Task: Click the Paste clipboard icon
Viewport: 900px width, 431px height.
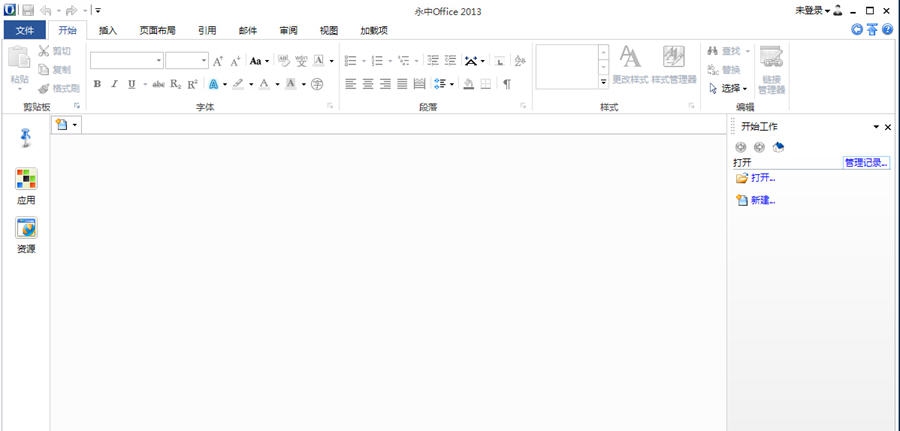Action: [19, 59]
